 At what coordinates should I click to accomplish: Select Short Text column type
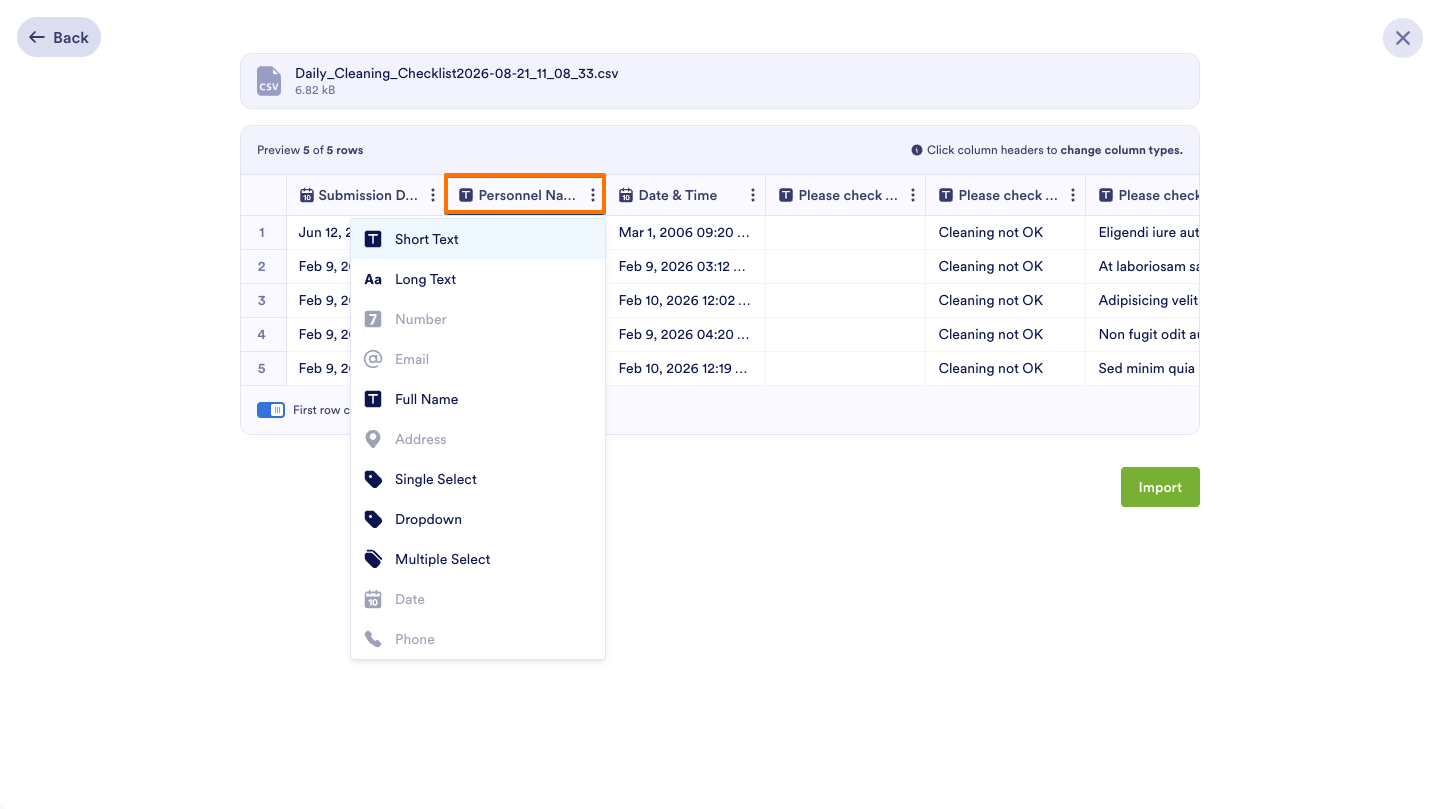pyautogui.click(x=478, y=239)
